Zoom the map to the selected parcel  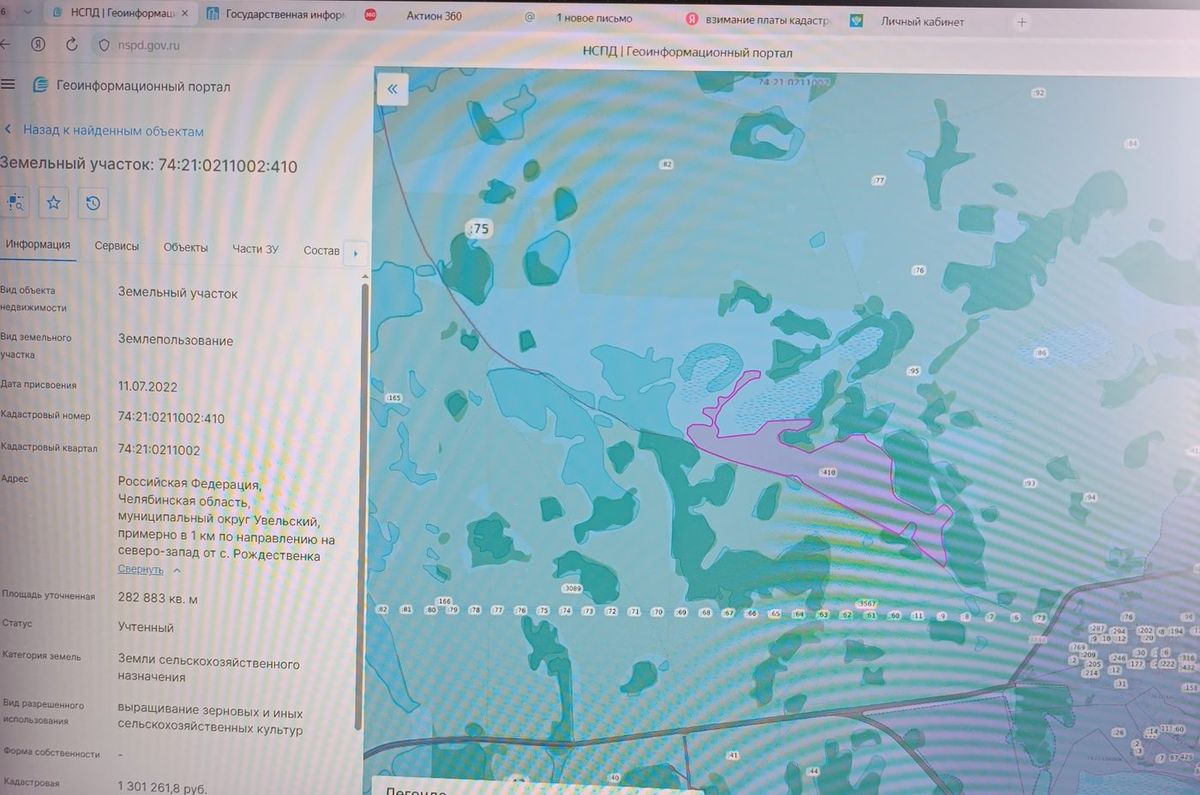click(x=16, y=203)
